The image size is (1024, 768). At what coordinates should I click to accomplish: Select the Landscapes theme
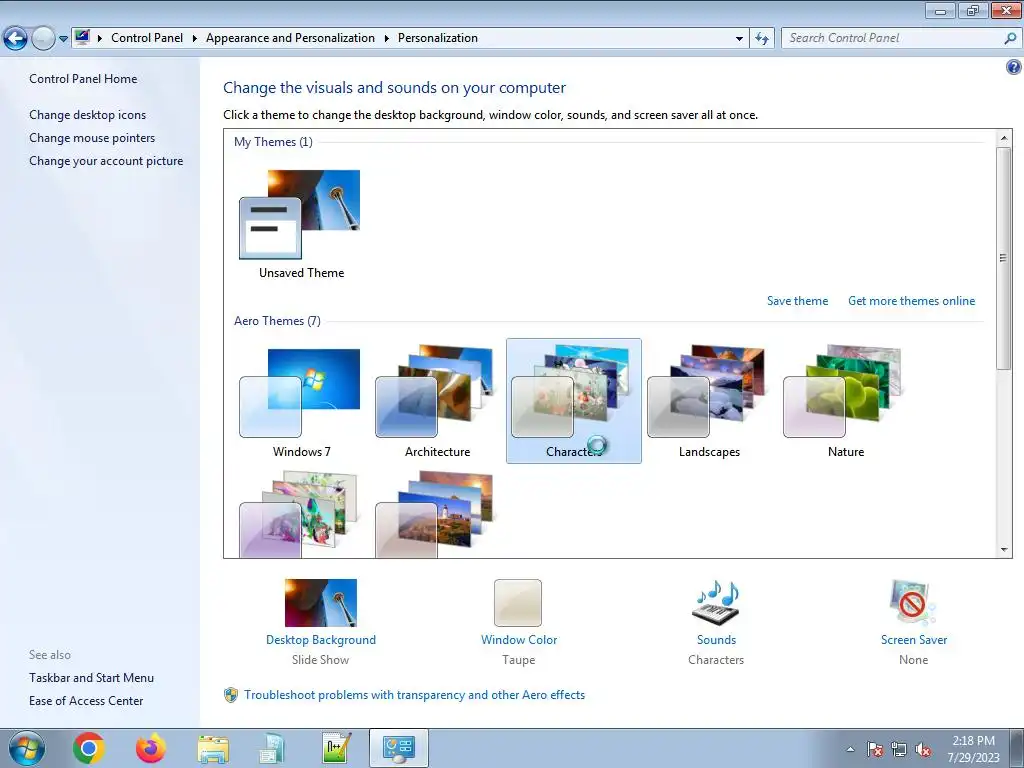click(709, 402)
